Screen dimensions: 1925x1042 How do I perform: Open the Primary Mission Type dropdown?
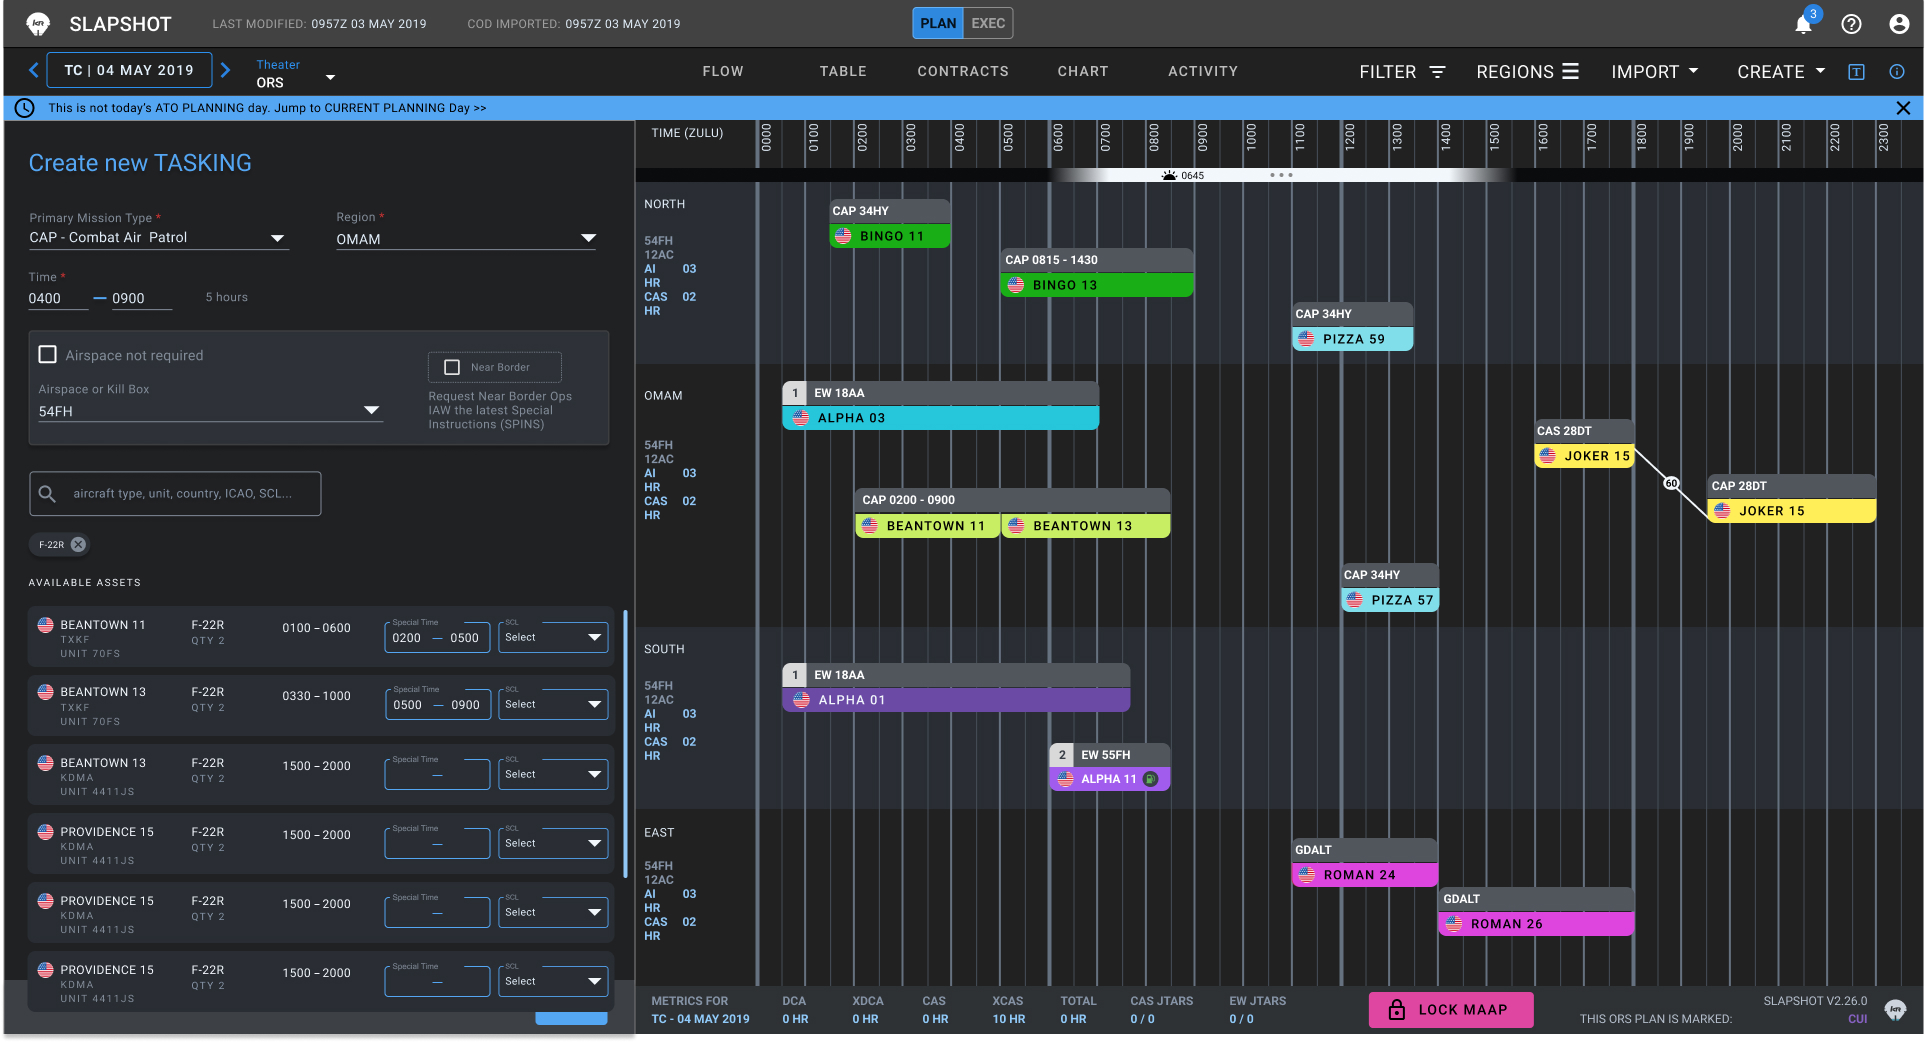point(158,238)
